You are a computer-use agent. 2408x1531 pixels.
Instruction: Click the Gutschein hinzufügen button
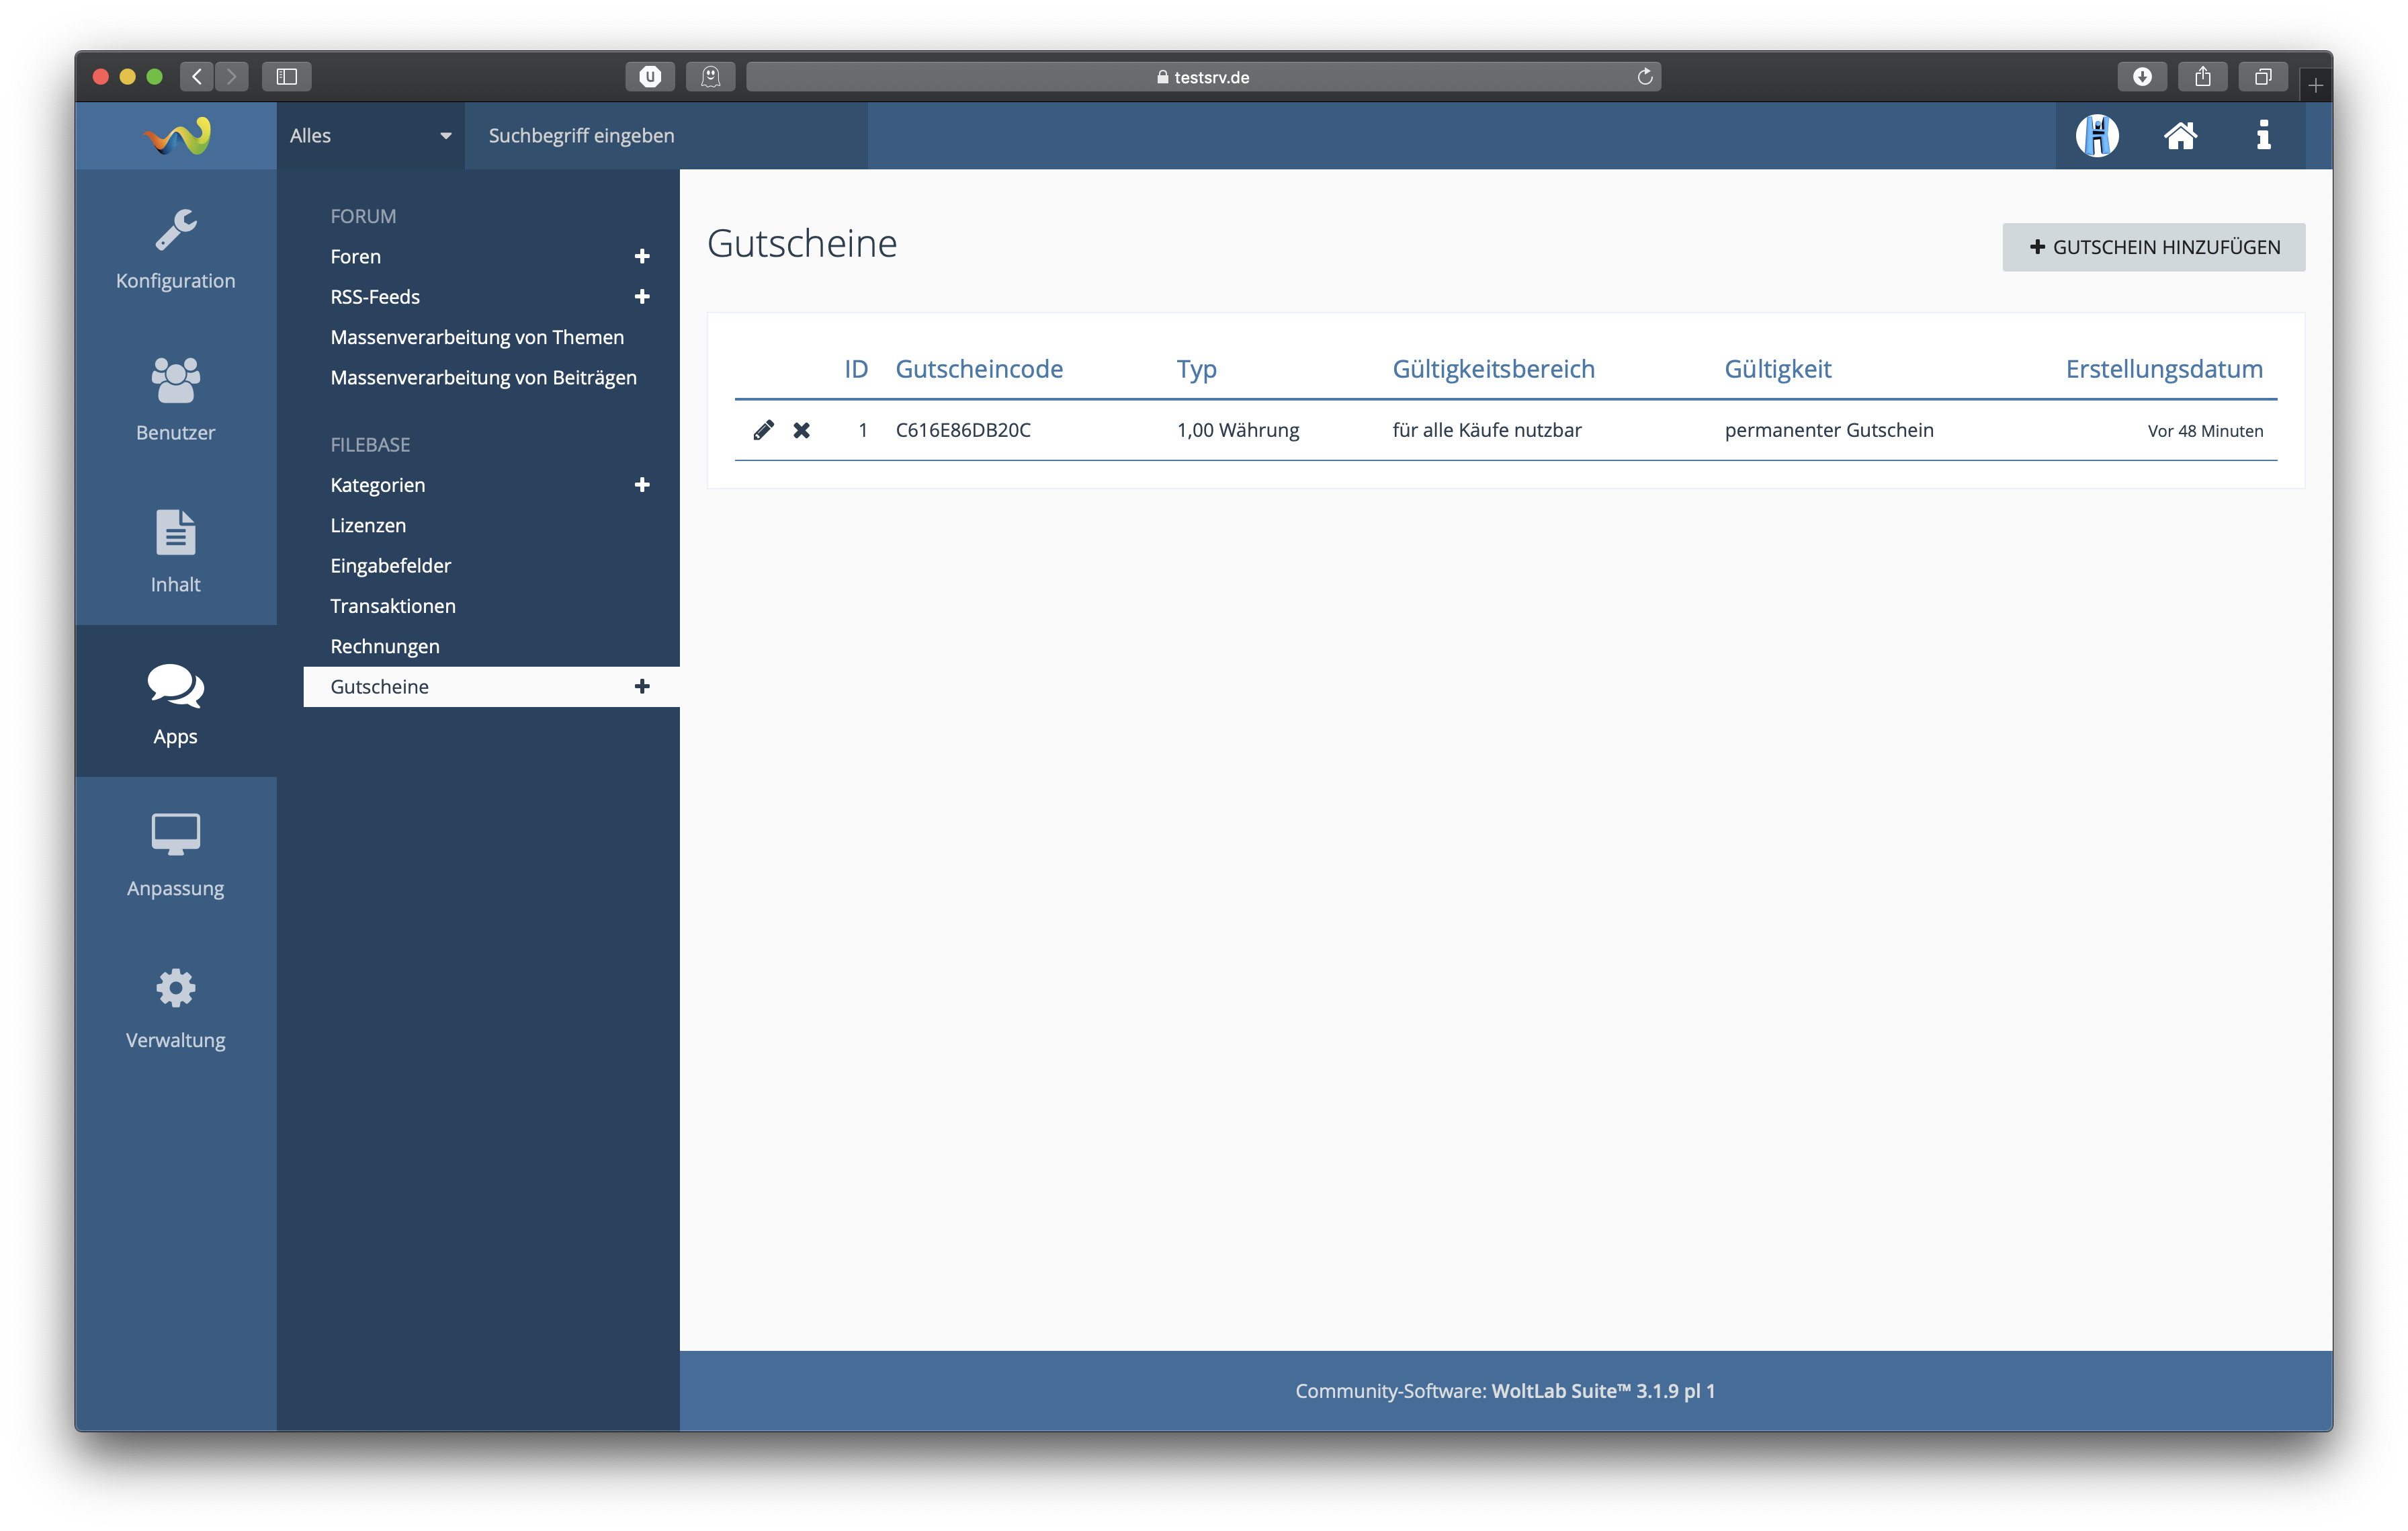[x=2153, y=247]
